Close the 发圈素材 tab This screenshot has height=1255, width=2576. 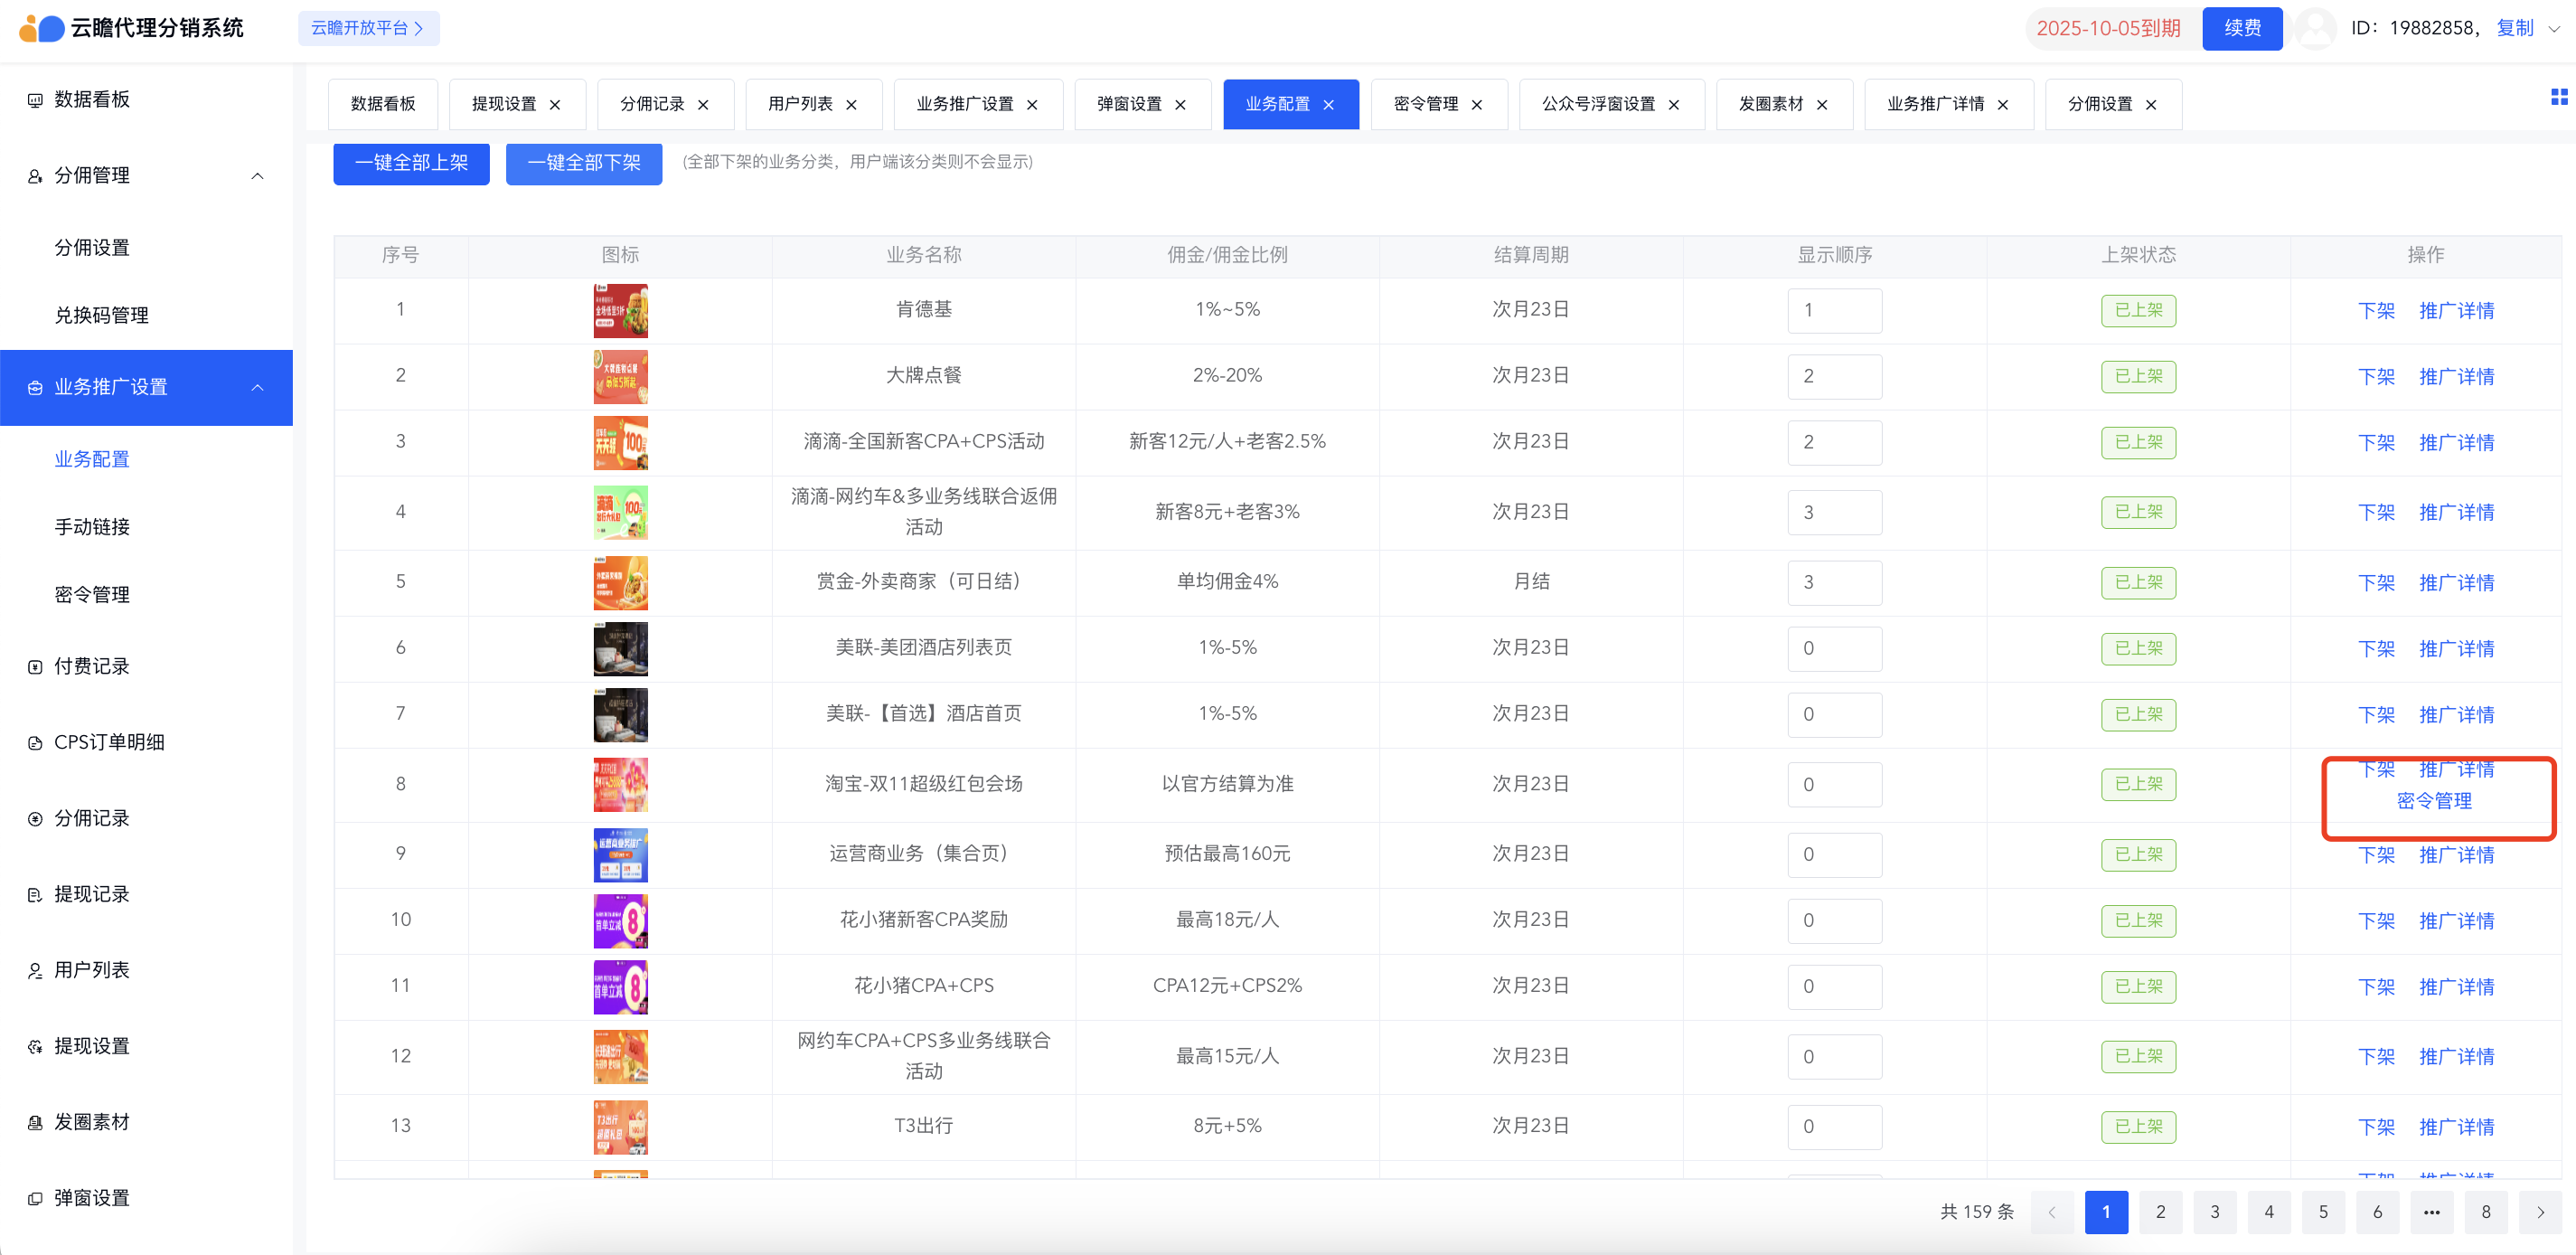(1822, 105)
